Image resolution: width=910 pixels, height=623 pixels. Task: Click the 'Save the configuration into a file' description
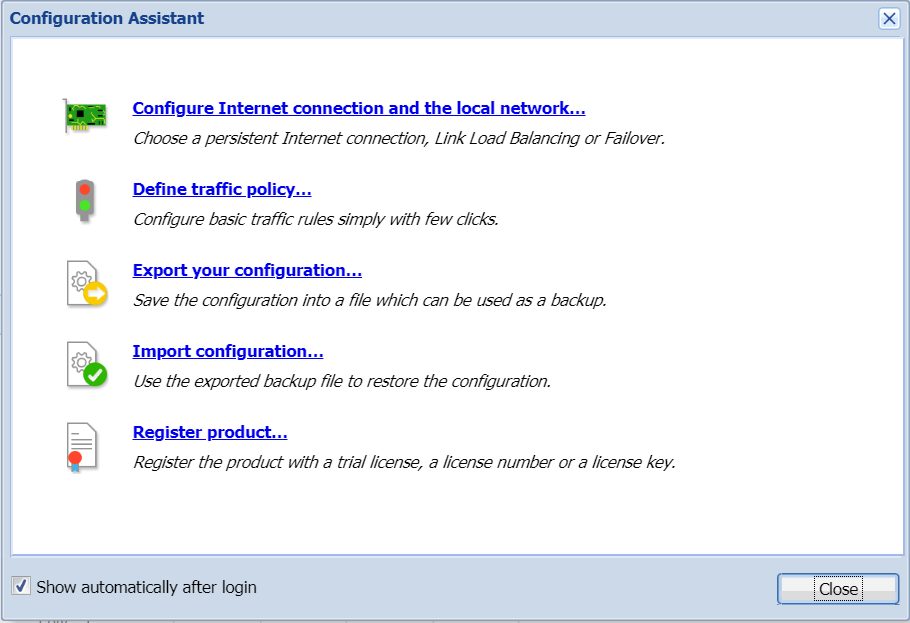coord(370,300)
